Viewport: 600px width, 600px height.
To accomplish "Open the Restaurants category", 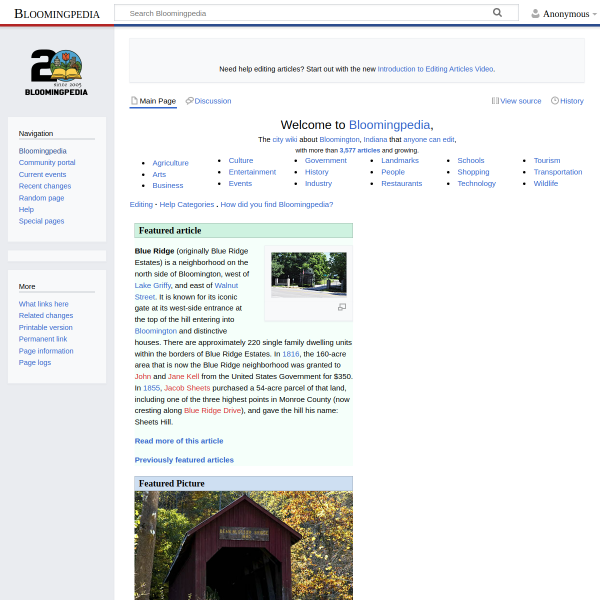I will (401, 184).
